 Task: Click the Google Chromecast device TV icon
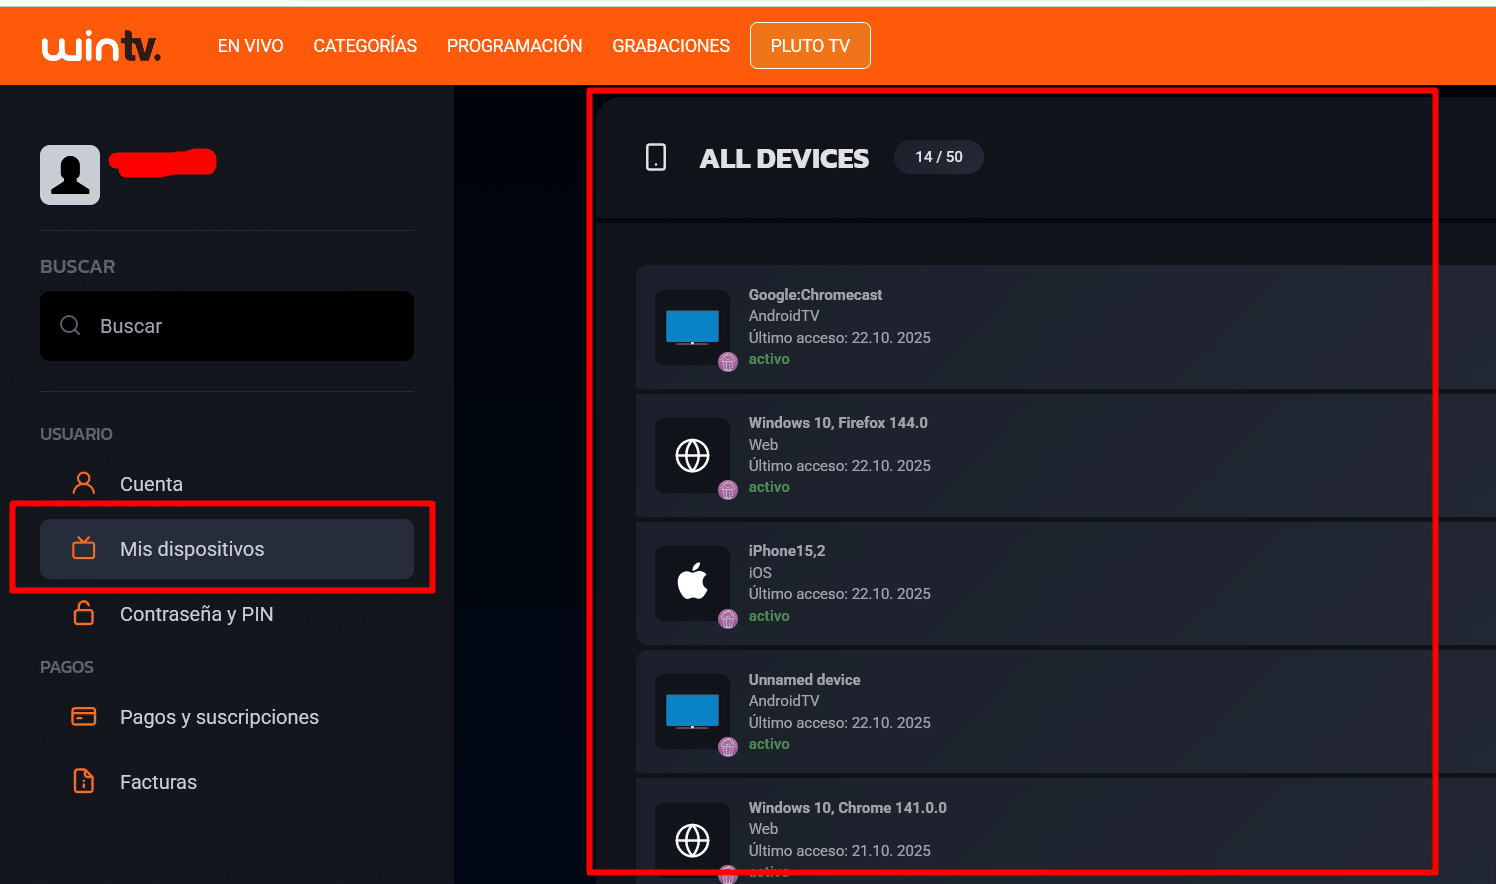click(x=692, y=327)
